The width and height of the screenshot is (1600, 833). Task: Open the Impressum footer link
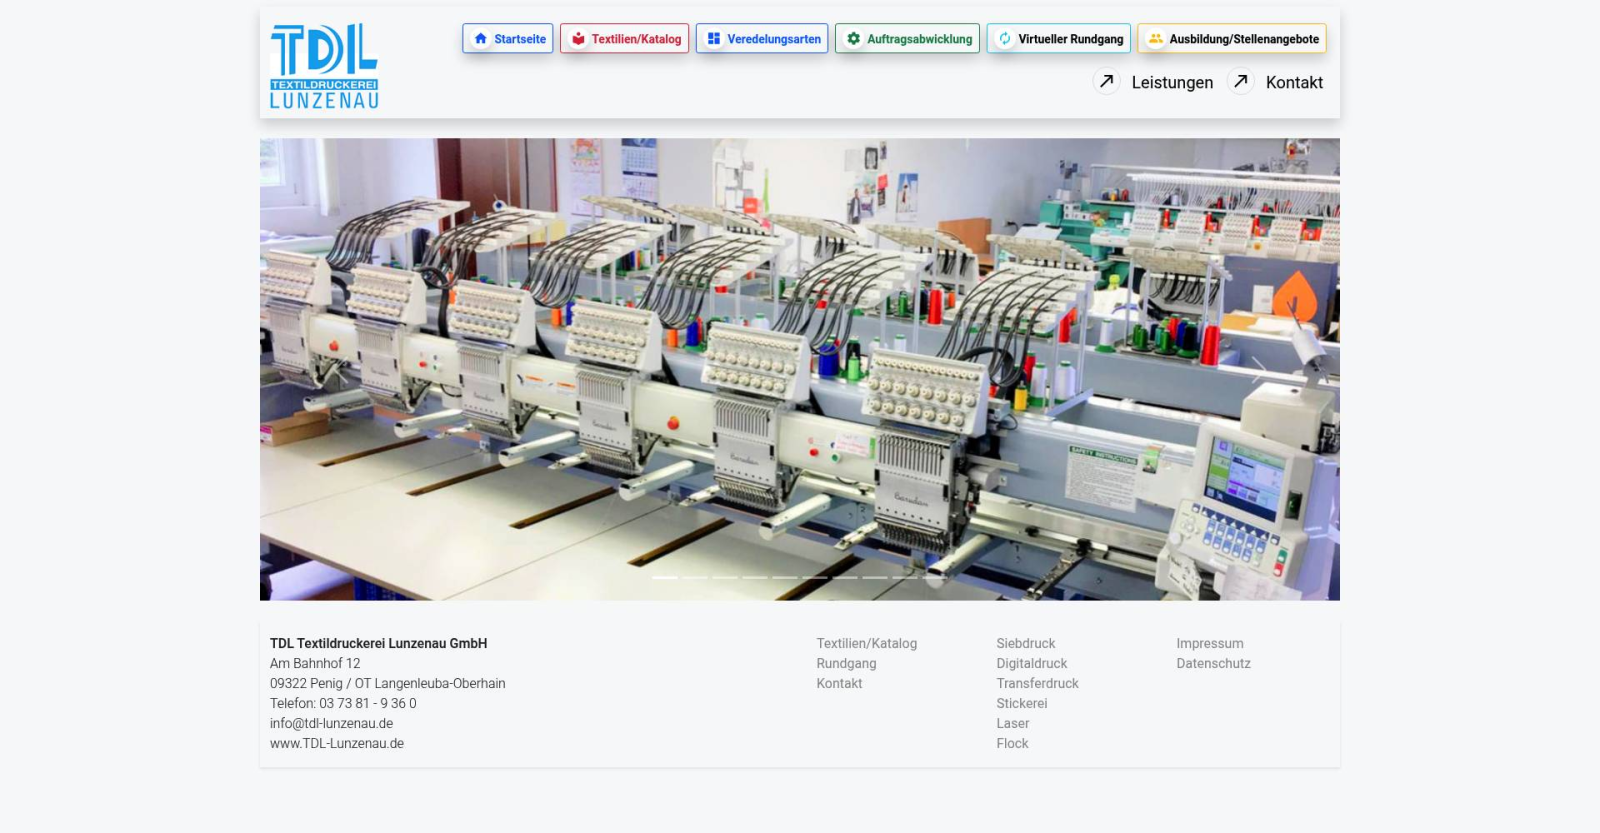pos(1209,644)
